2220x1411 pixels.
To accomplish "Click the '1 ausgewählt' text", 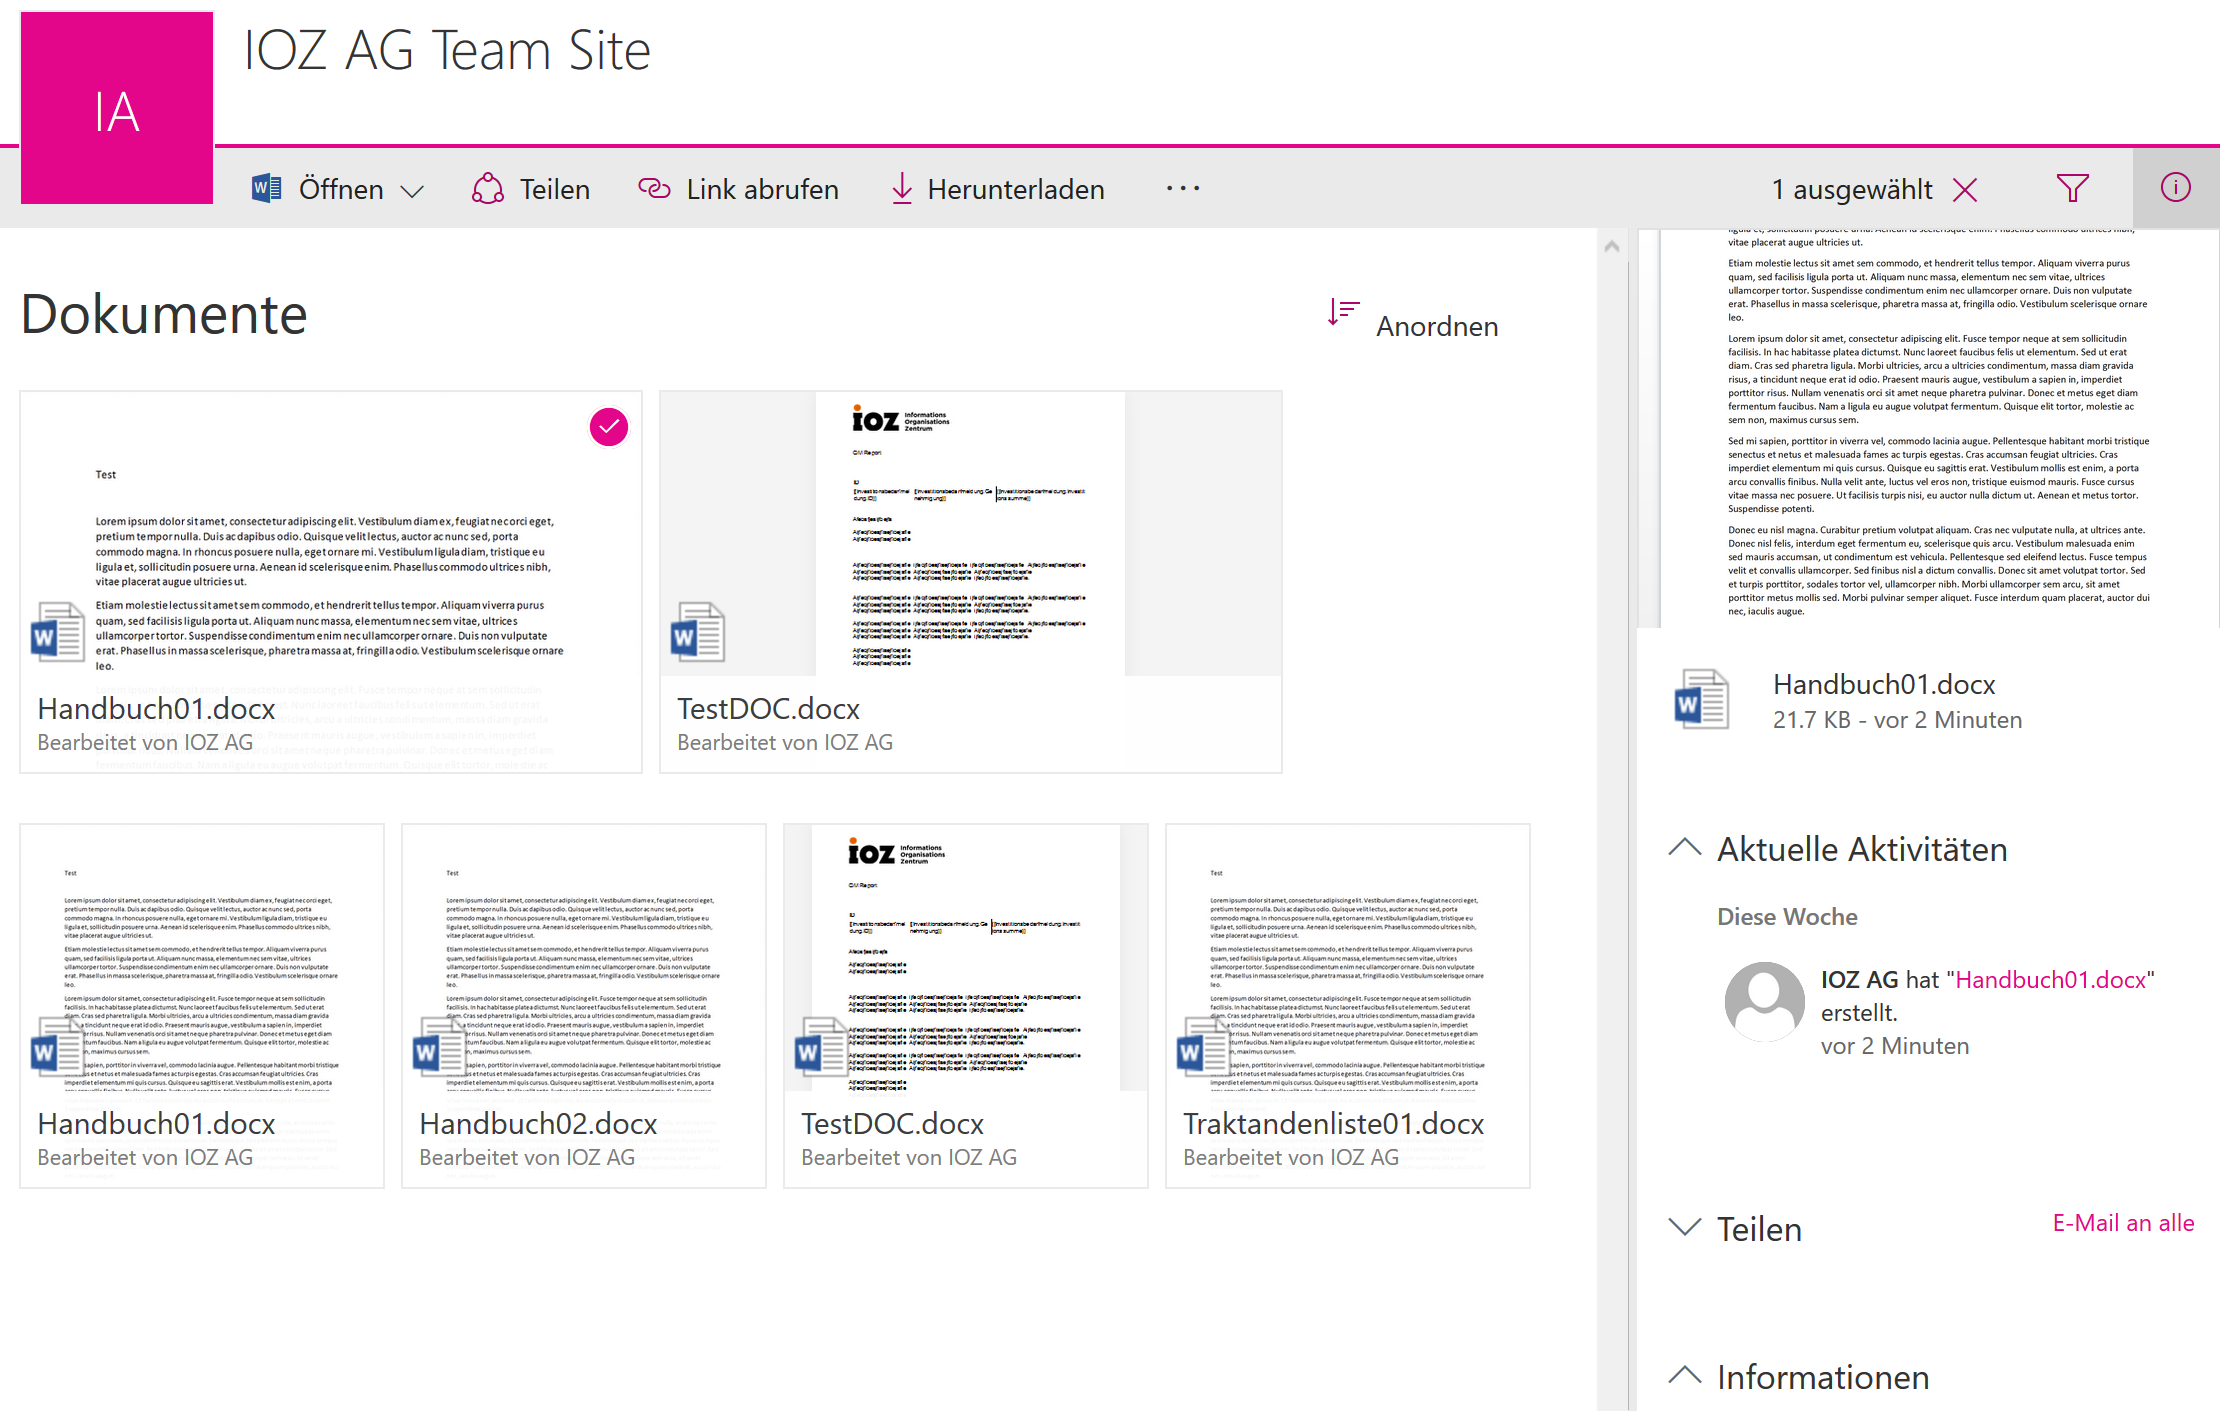I will click(1852, 189).
